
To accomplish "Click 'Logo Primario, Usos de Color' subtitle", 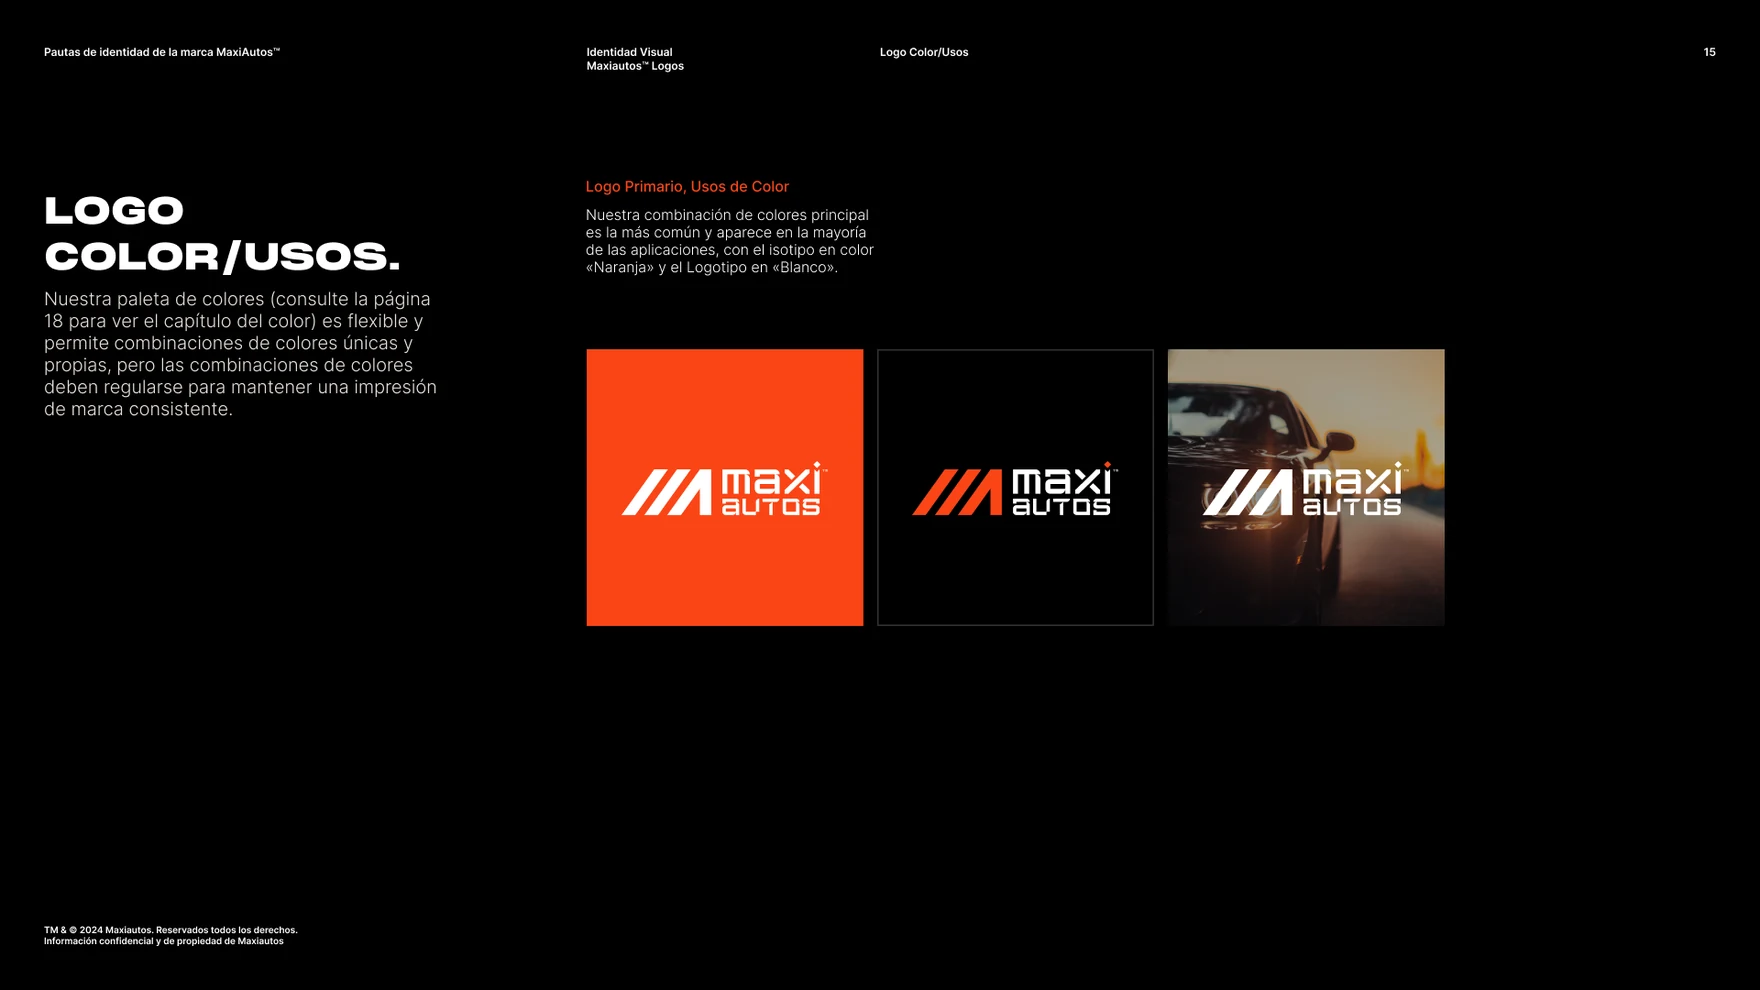I will (x=687, y=186).
